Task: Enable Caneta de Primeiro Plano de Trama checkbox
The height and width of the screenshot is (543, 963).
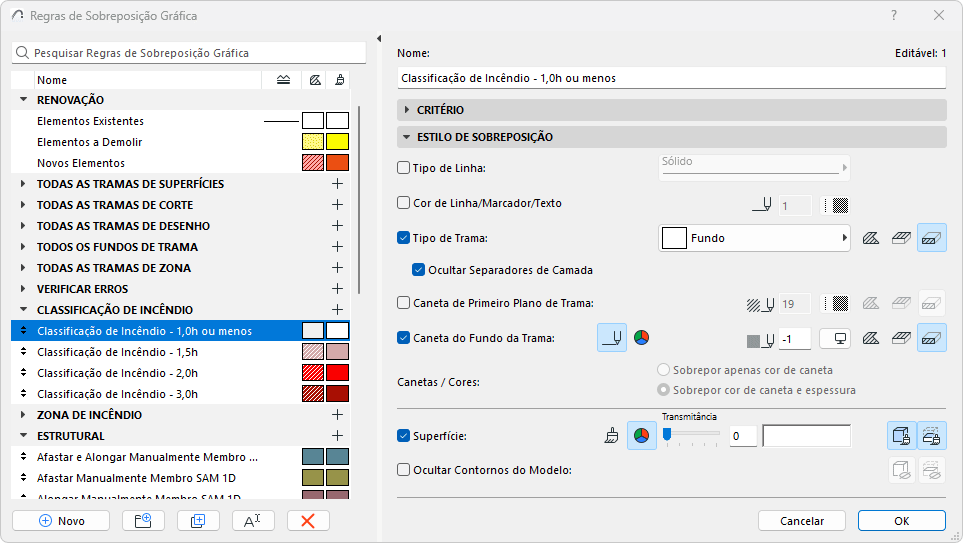Action: [404, 303]
